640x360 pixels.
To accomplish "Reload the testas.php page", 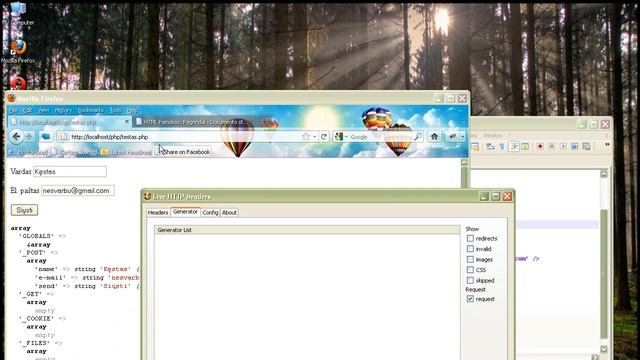I will [x=324, y=137].
